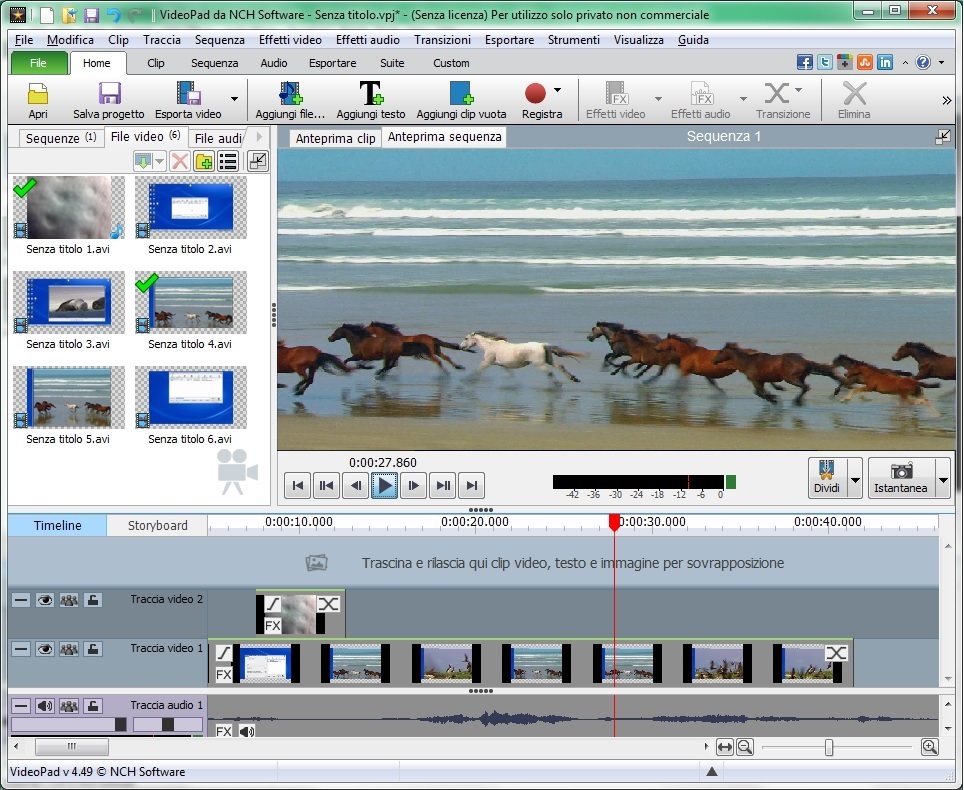The image size is (964, 790).
Task: Click the Dividi split icon
Action: point(826,471)
